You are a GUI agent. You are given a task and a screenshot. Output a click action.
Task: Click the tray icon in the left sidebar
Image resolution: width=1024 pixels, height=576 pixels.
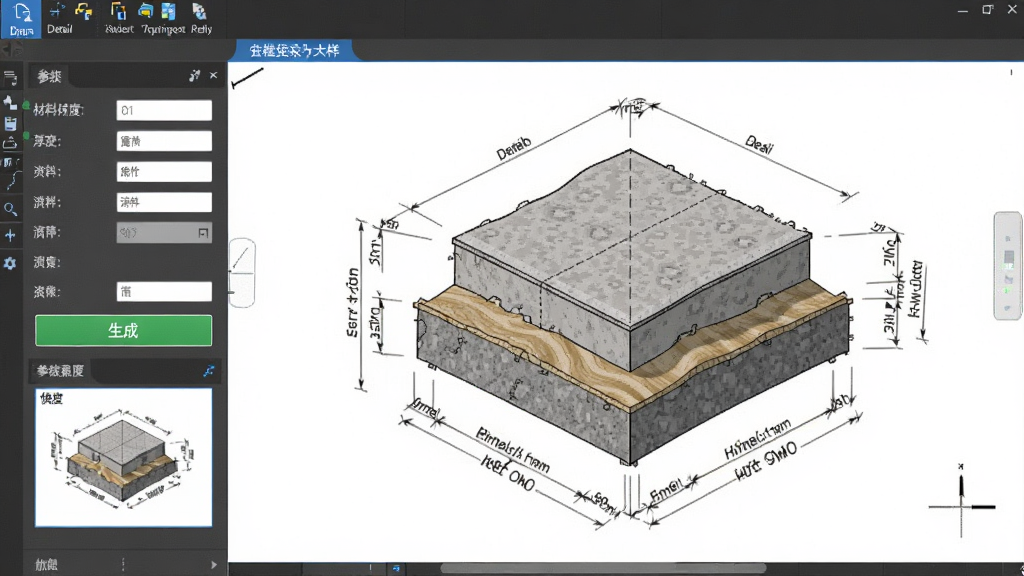[x=10, y=143]
